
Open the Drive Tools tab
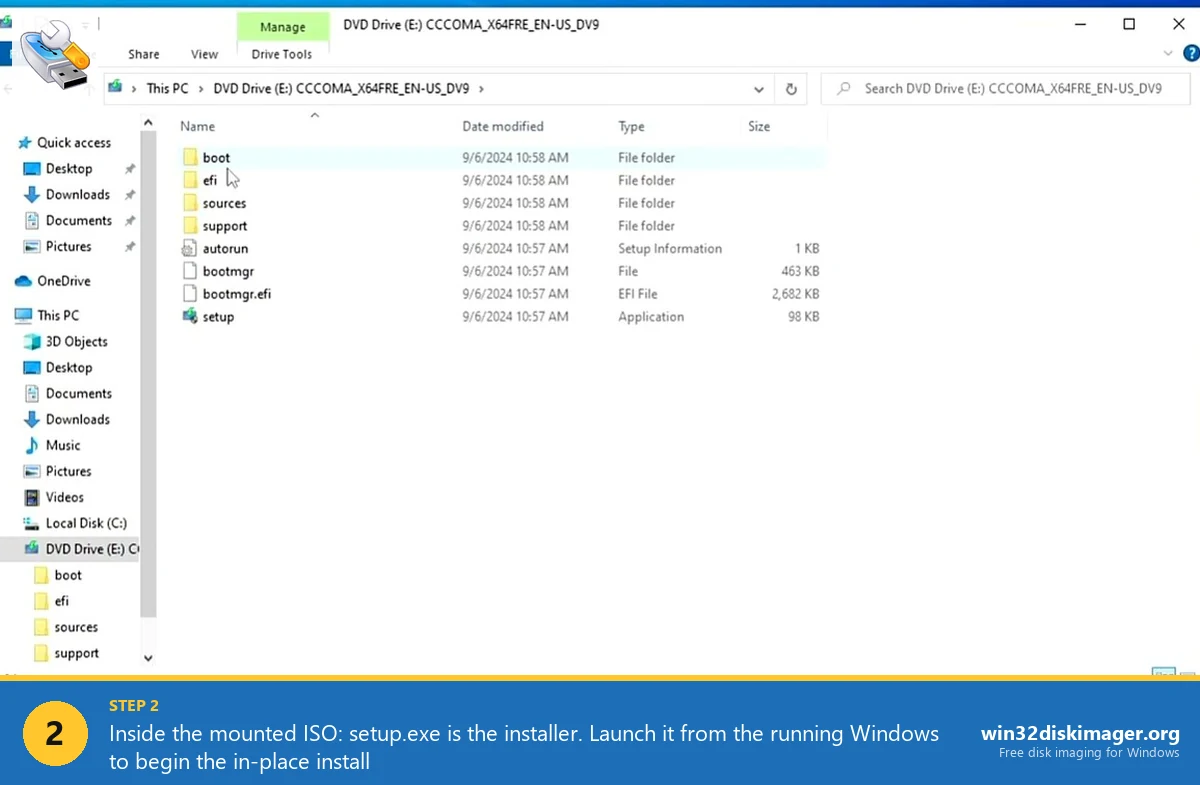[x=282, y=54]
